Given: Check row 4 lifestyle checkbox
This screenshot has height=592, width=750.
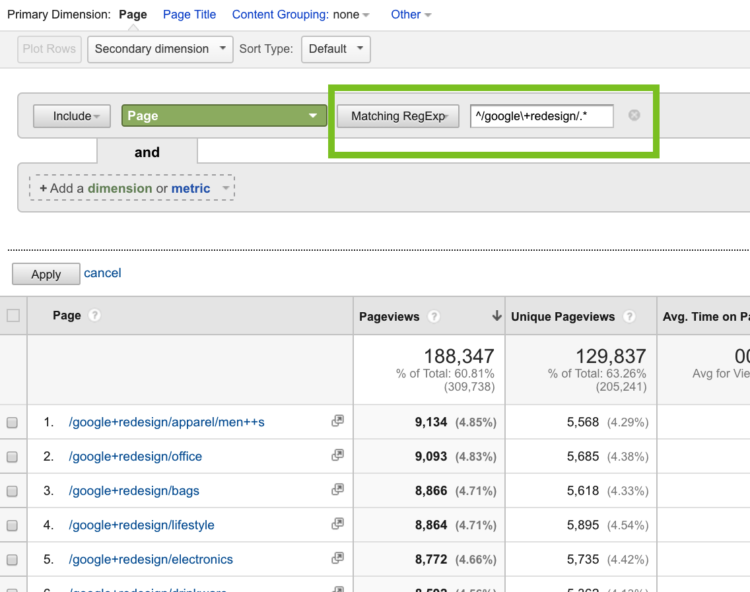Looking at the screenshot, I should (x=12, y=526).
